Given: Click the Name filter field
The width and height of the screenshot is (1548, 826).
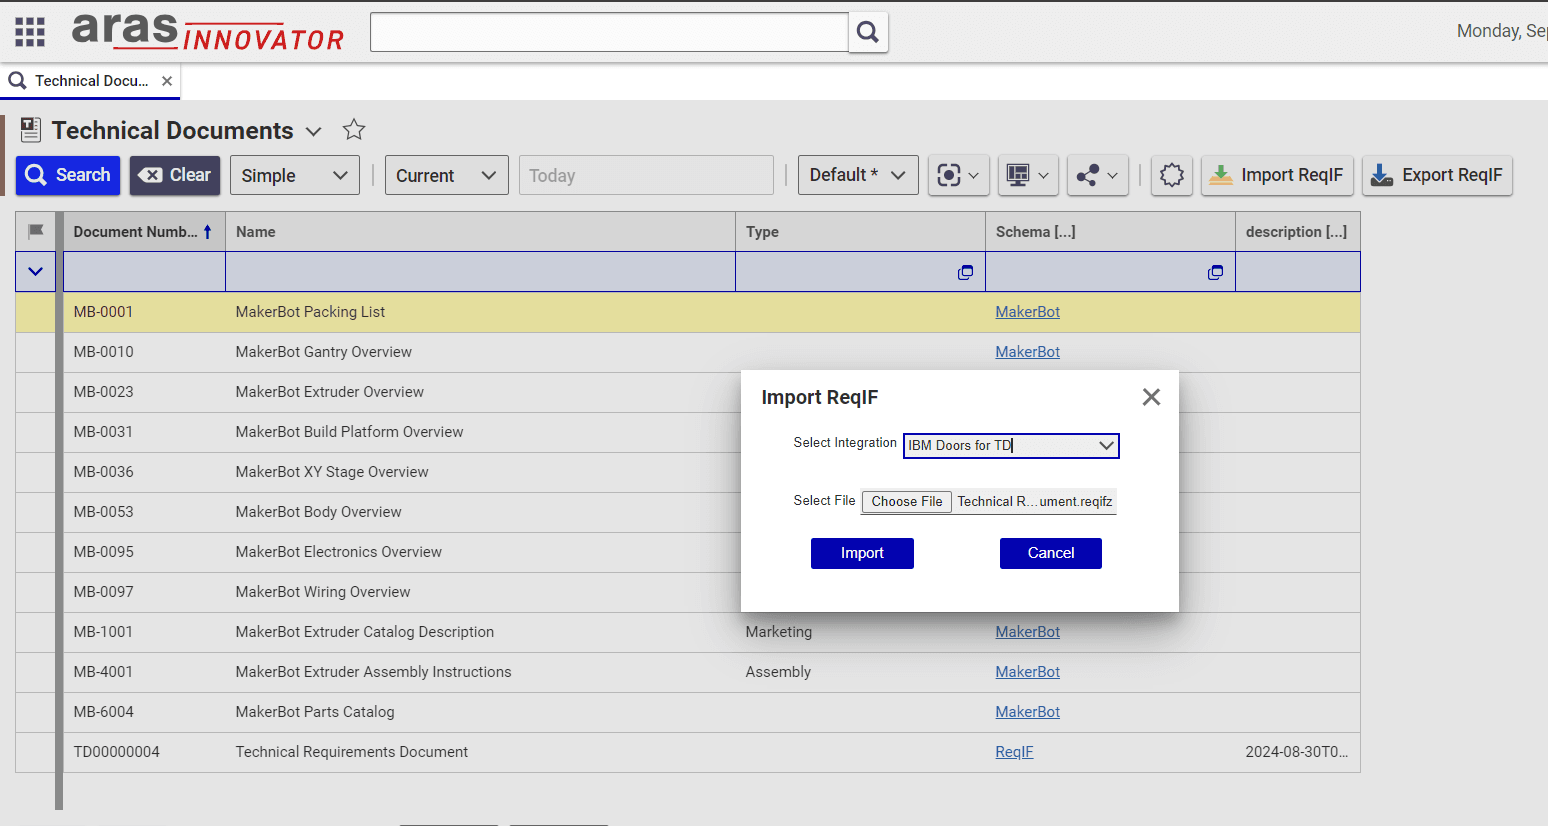Looking at the screenshot, I should 480,272.
